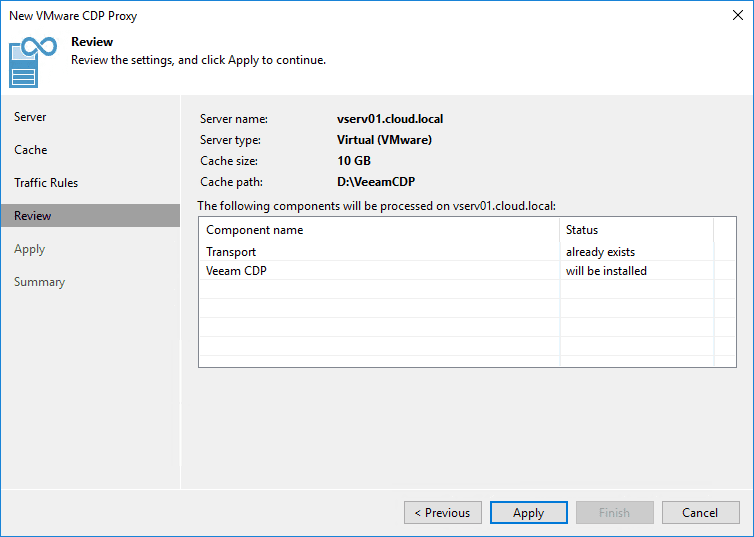Image resolution: width=754 pixels, height=537 pixels.
Task: Open the Cache step
Action: click(x=31, y=150)
